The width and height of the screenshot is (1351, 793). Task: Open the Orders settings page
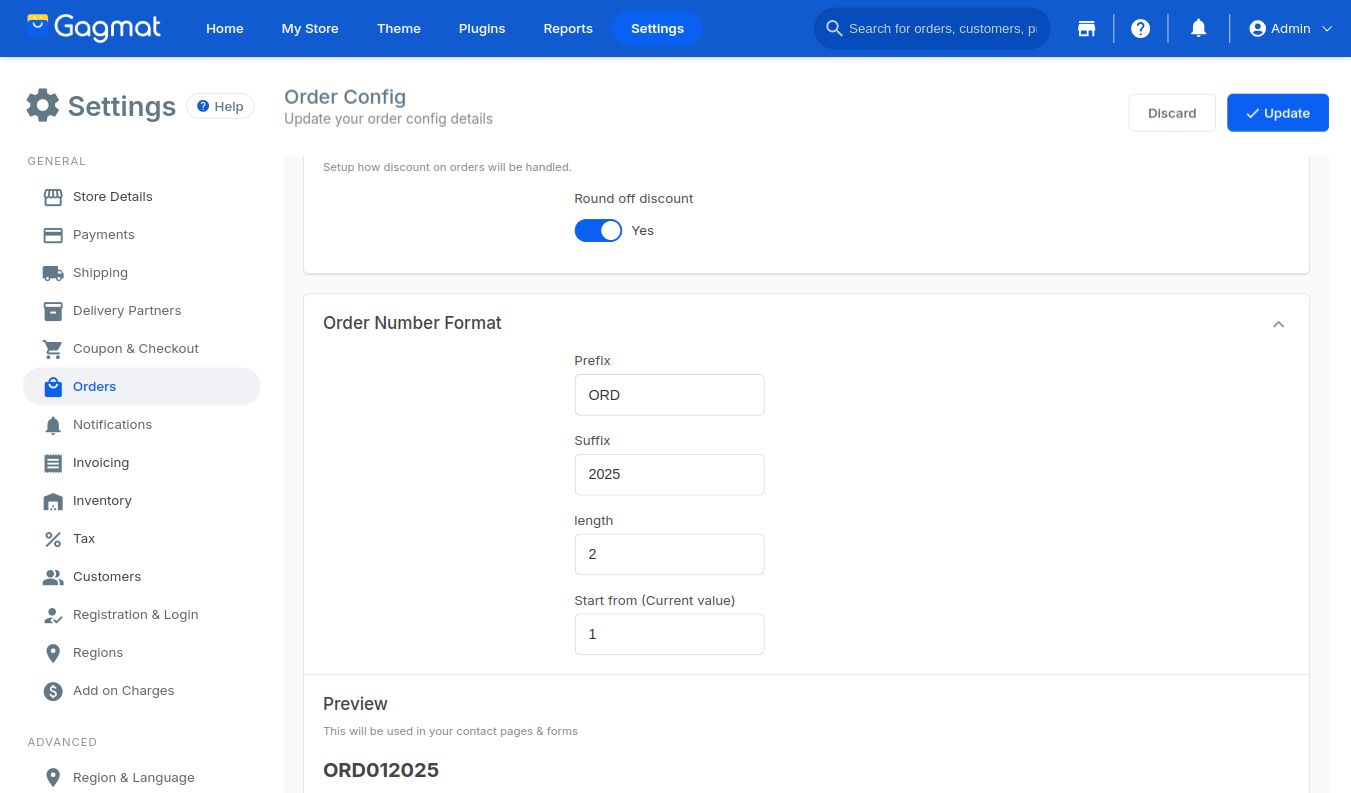pyautogui.click(x=141, y=387)
